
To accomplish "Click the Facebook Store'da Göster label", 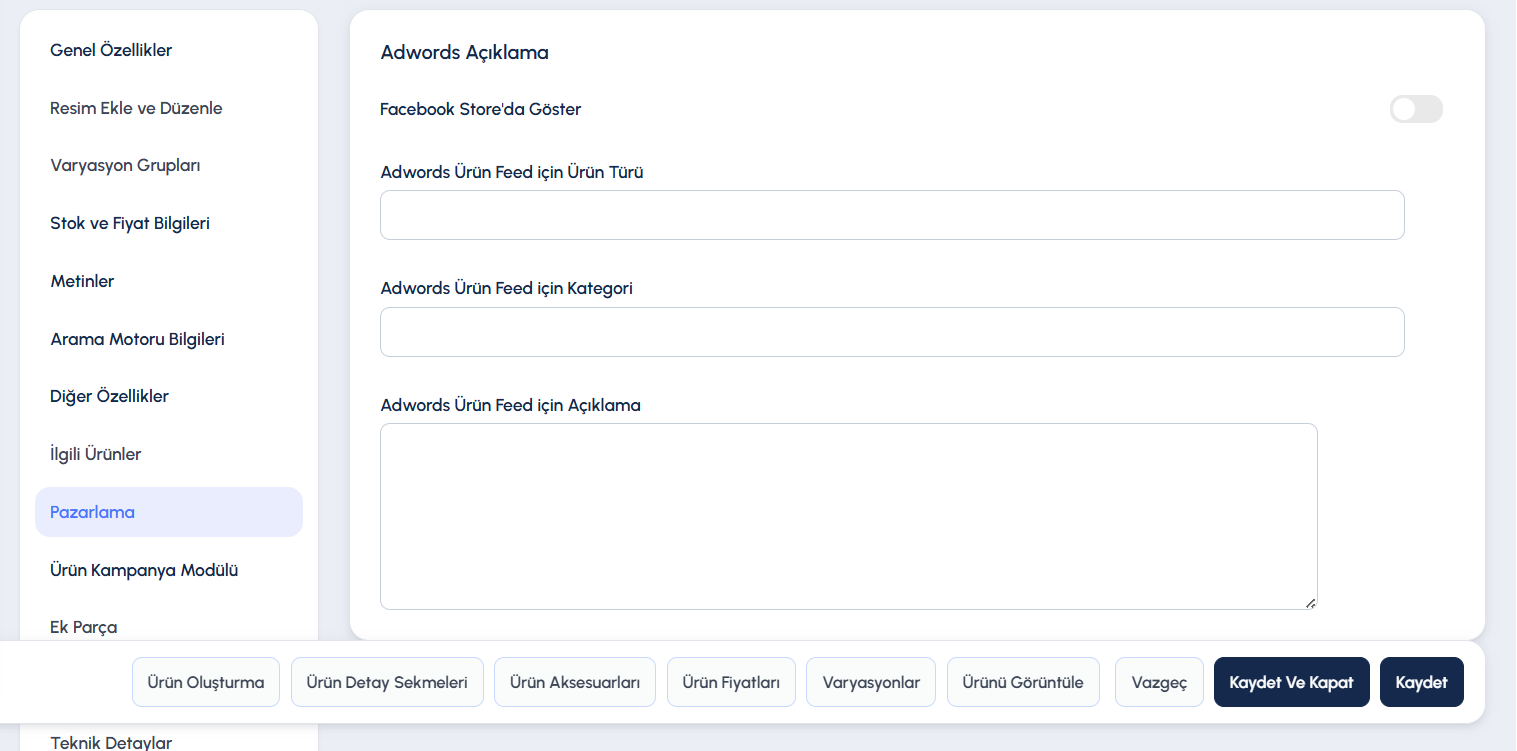I will [480, 109].
